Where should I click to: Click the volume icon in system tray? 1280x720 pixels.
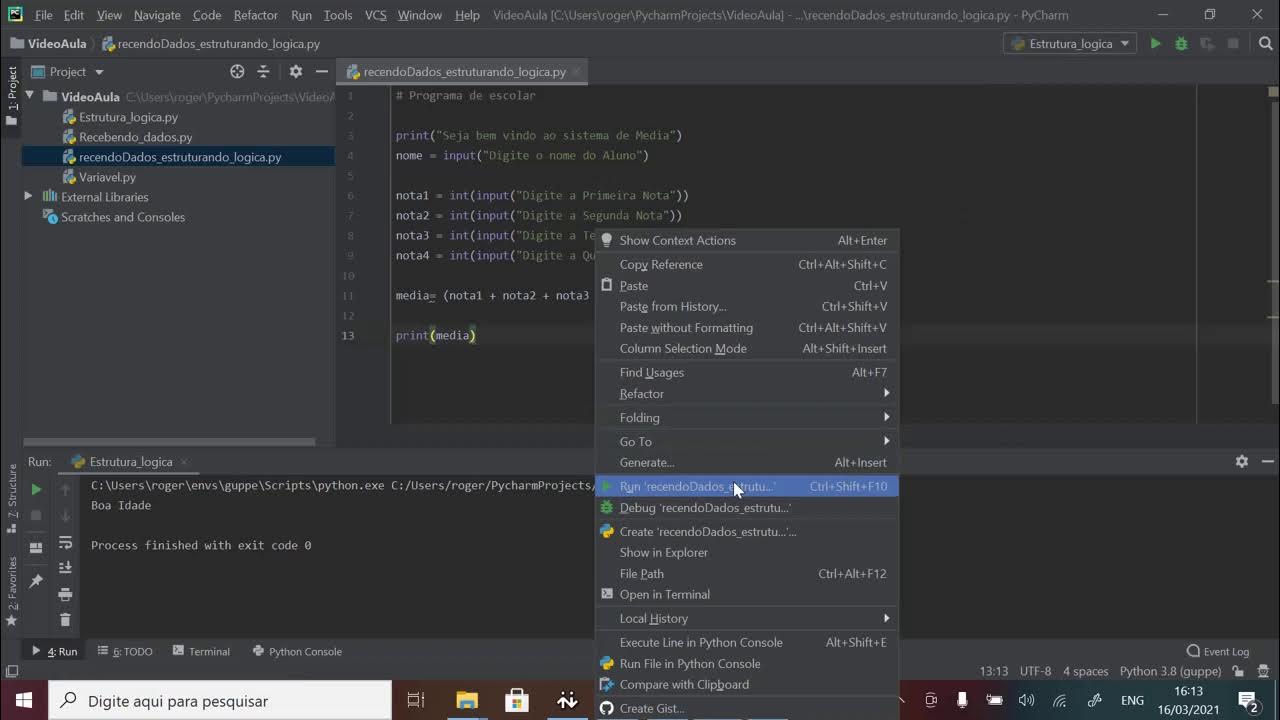point(1027,701)
